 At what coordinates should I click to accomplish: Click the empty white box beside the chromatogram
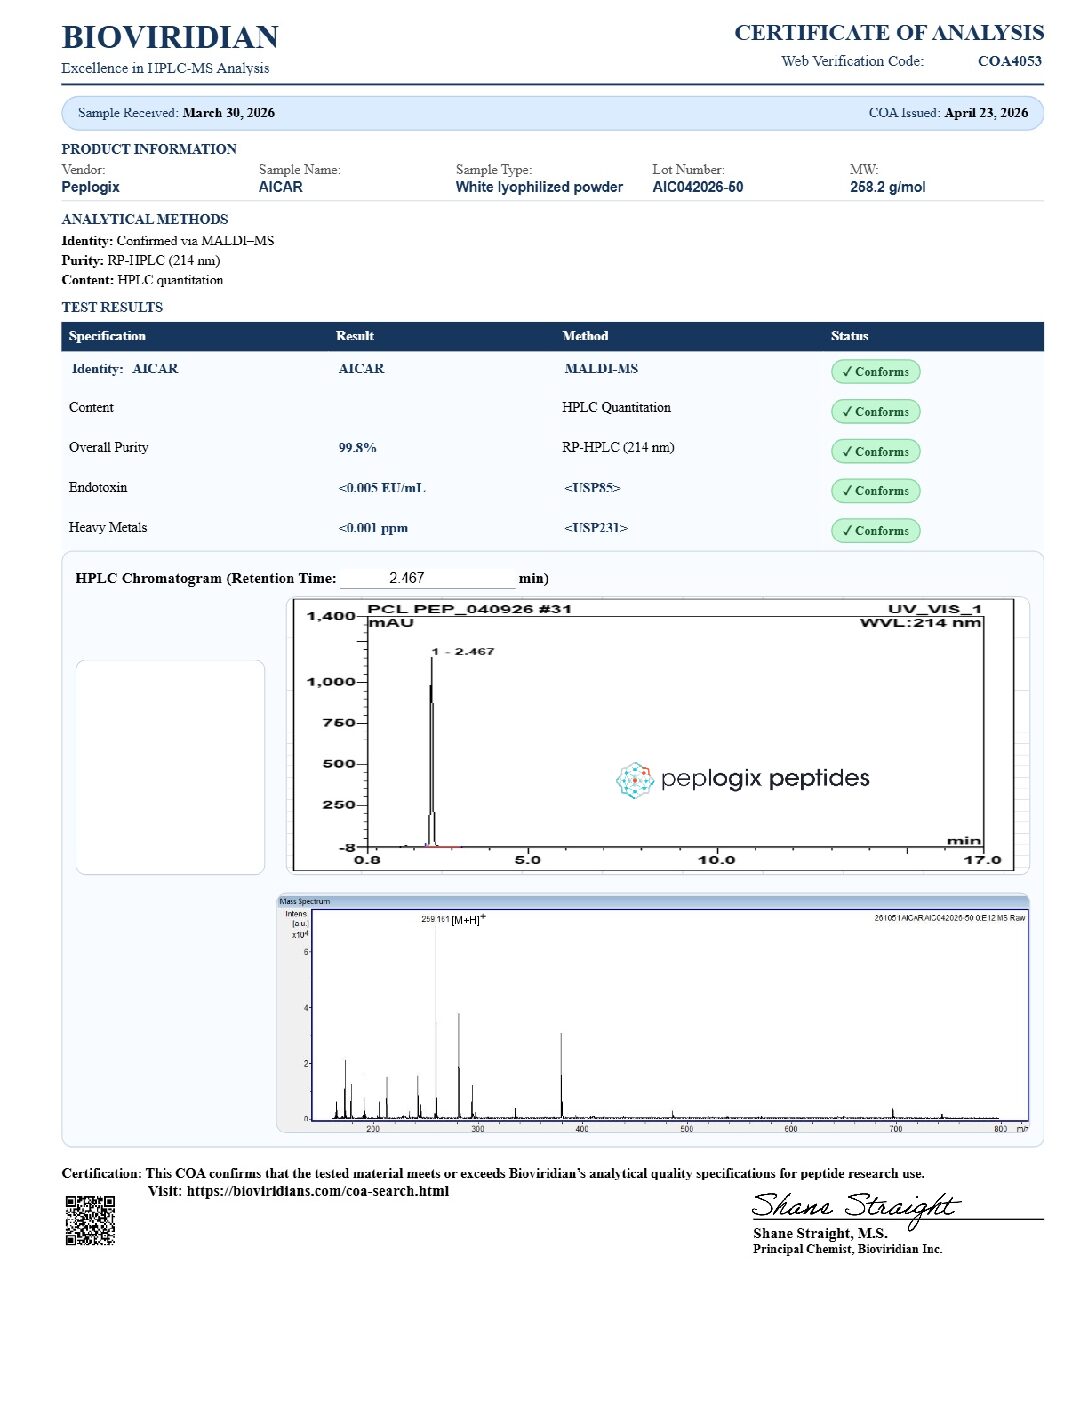coord(170,767)
